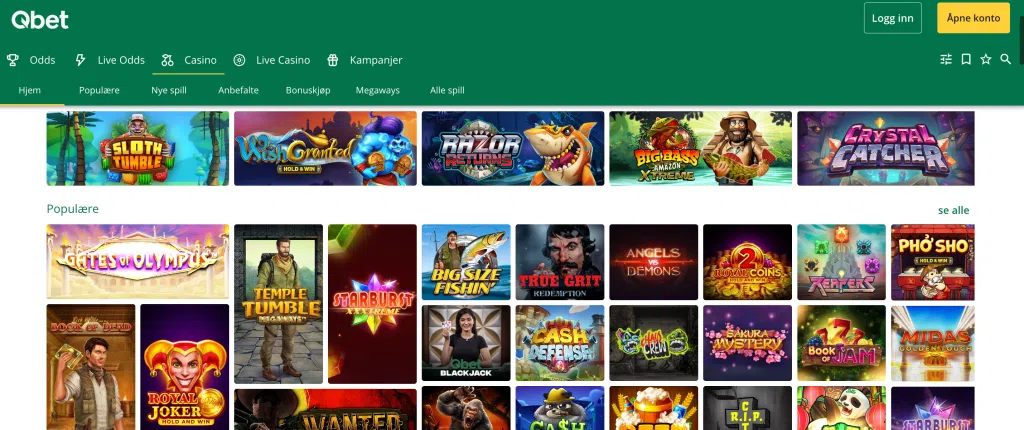Click the Live Odds lightning icon
The width and height of the screenshot is (1024, 430).
80,60
